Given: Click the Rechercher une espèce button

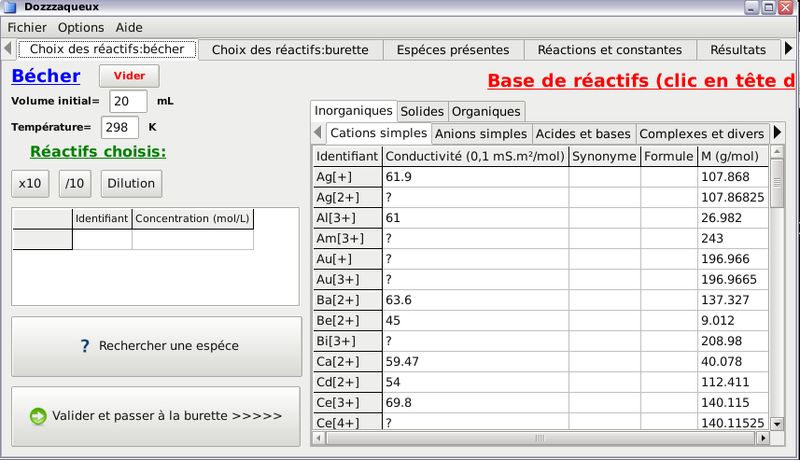Looking at the screenshot, I should [x=156, y=346].
